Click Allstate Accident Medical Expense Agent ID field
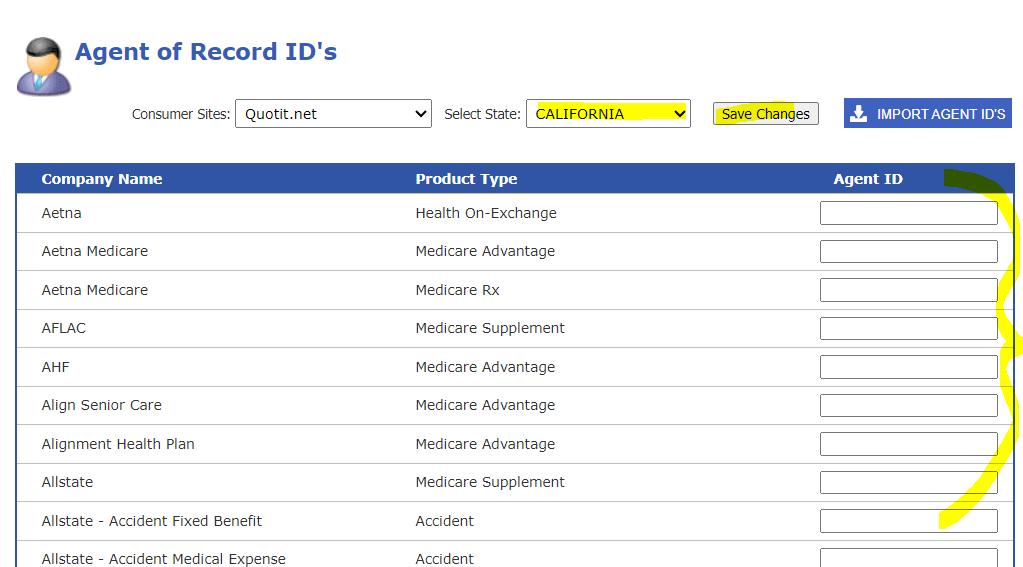 click(x=908, y=557)
